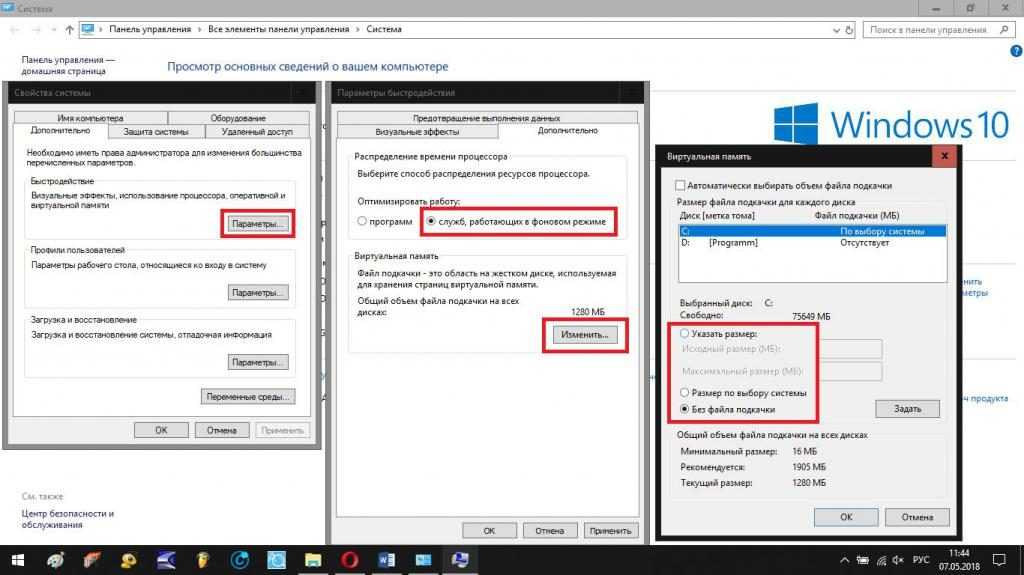1024x575 pixels.
Task: Click the computer icon in address bar
Action: click(x=88, y=29)
